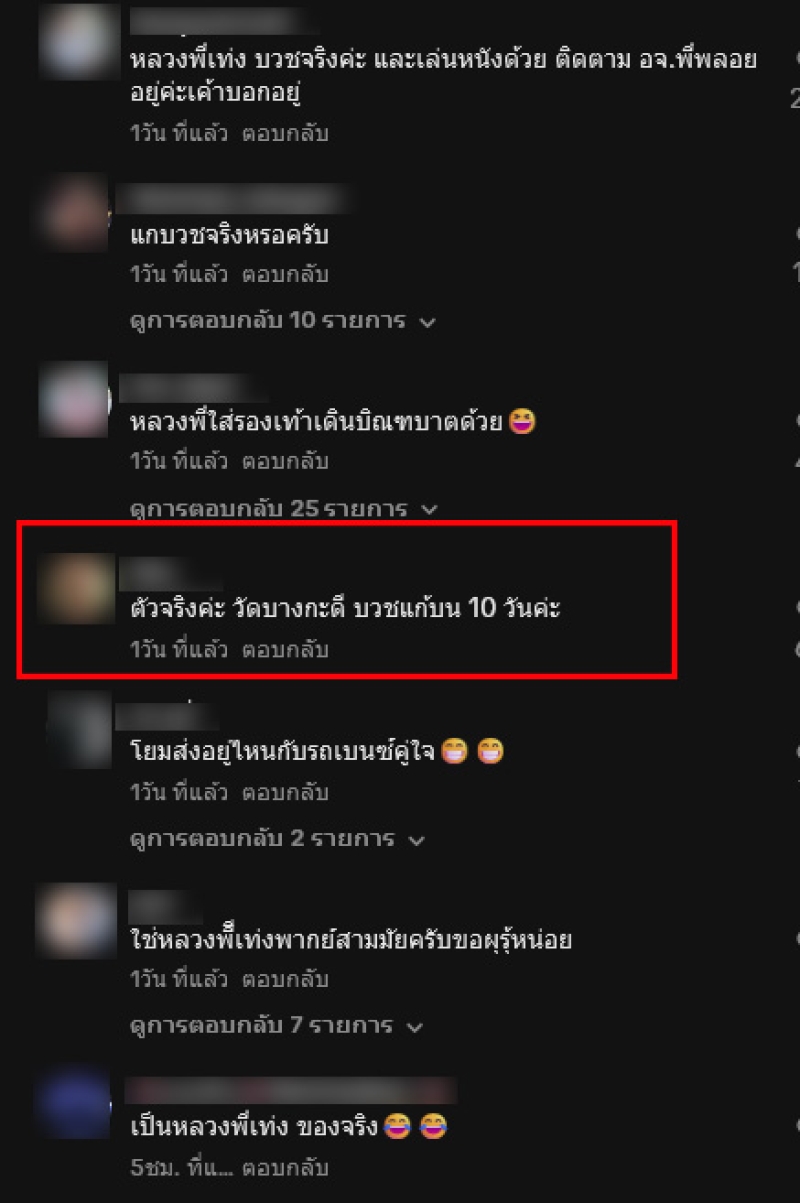Open blue avatar beside "เป็นหลวงพี่เท่ง ของจริง"
The width and height of the screenshot is (800, 1203).
click(72, 1104)
